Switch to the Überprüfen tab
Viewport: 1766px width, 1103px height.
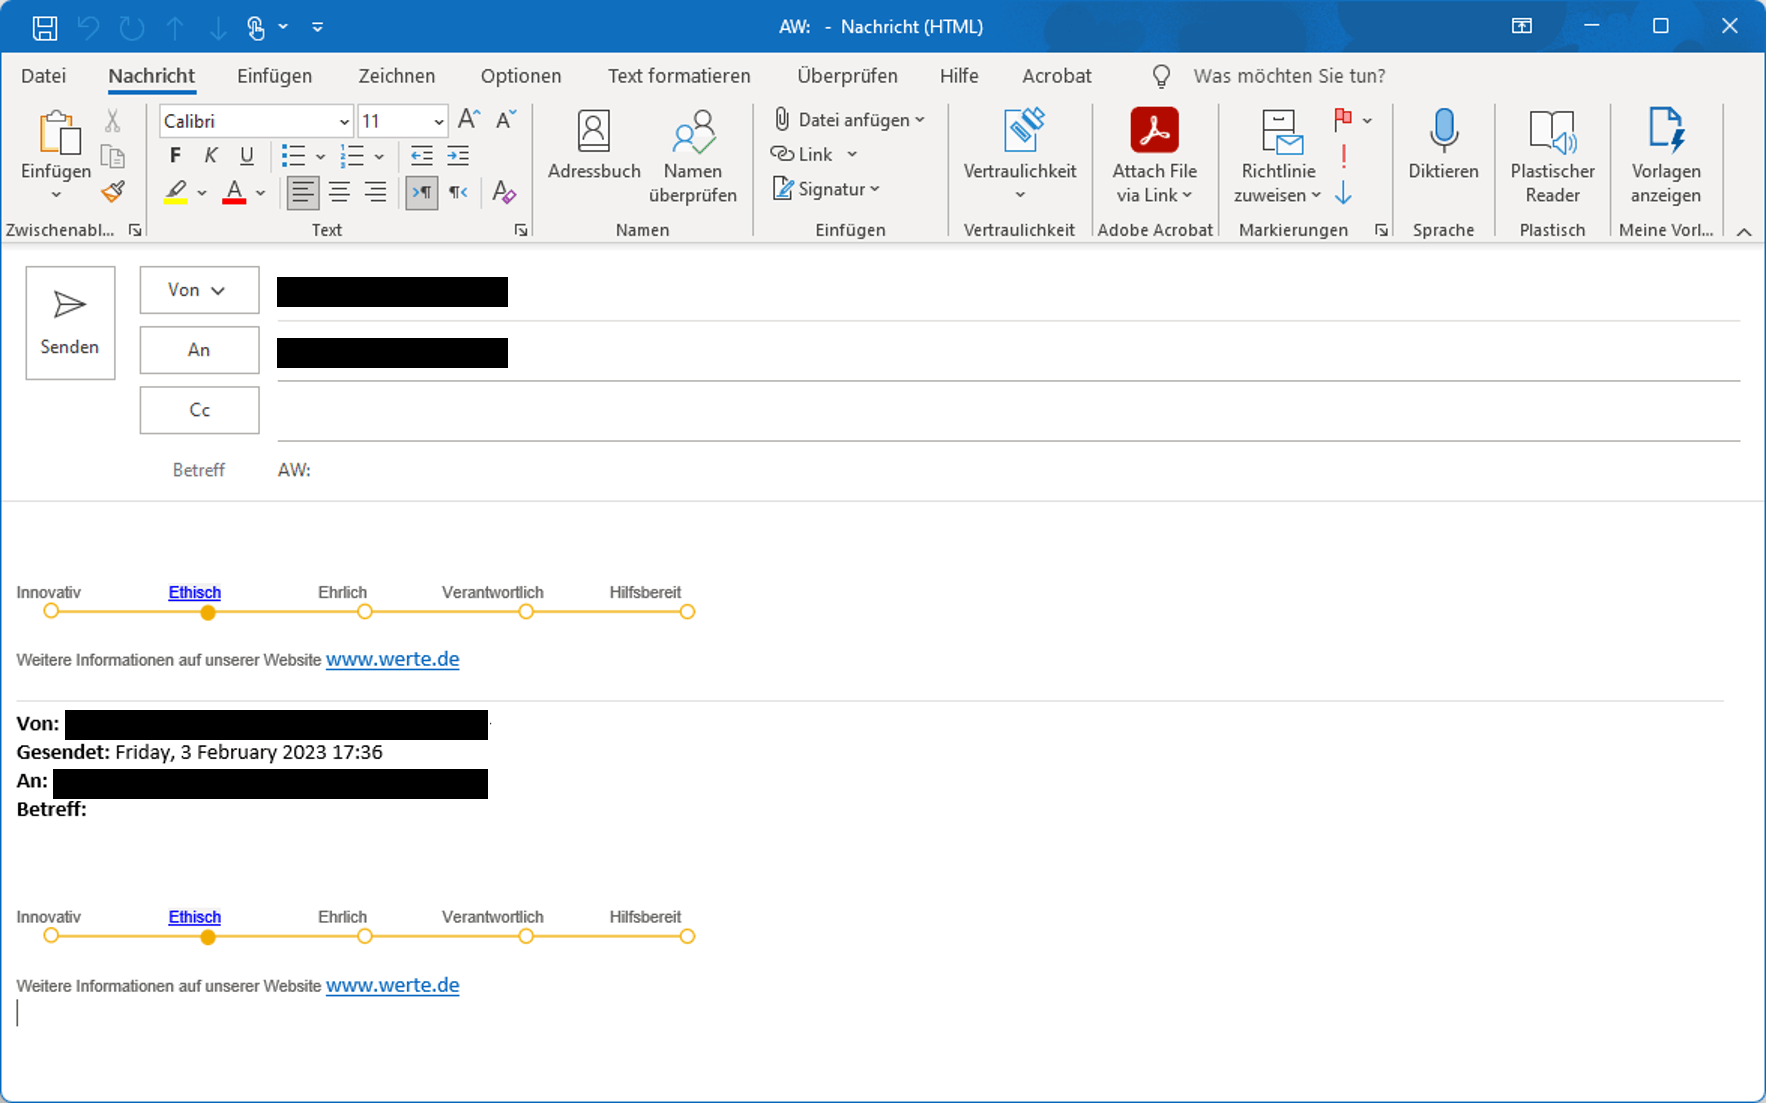tap(847, 76)
